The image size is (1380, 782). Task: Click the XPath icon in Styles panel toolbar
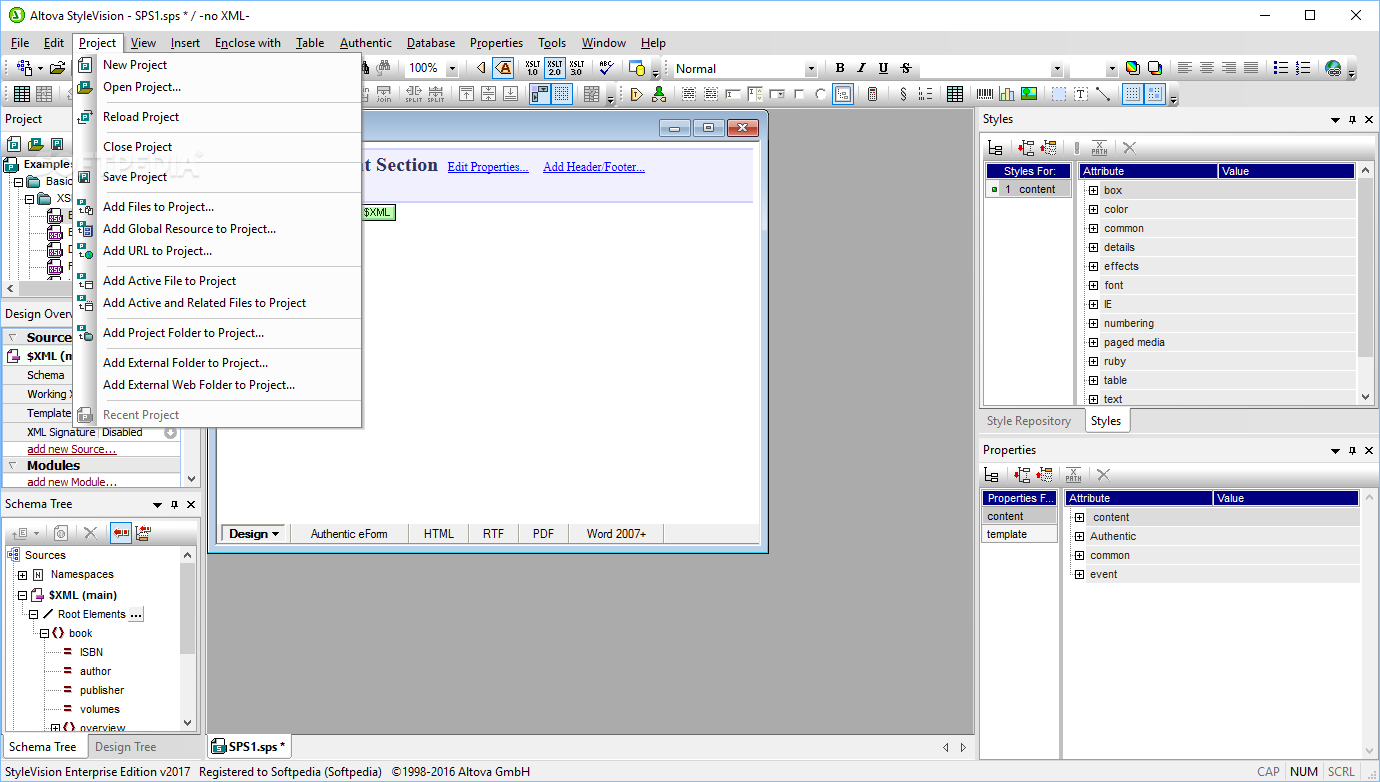(1099, 148)
